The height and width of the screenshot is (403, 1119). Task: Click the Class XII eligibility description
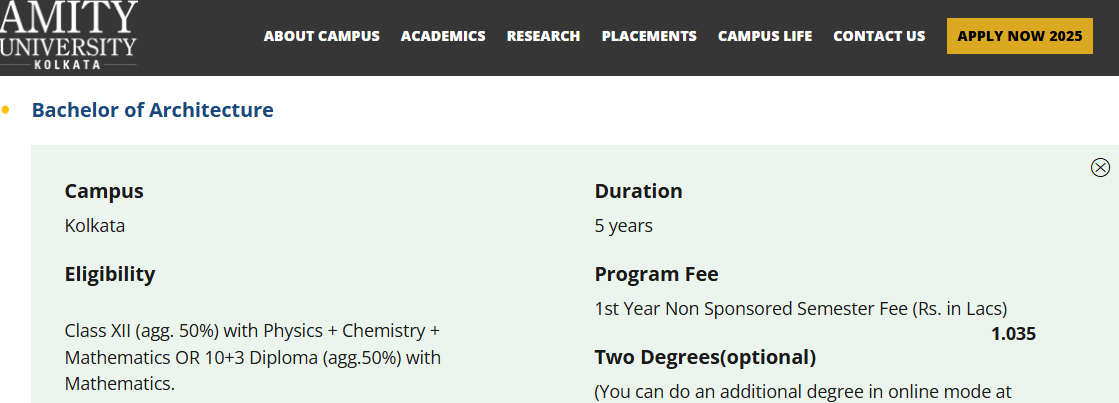252,357
